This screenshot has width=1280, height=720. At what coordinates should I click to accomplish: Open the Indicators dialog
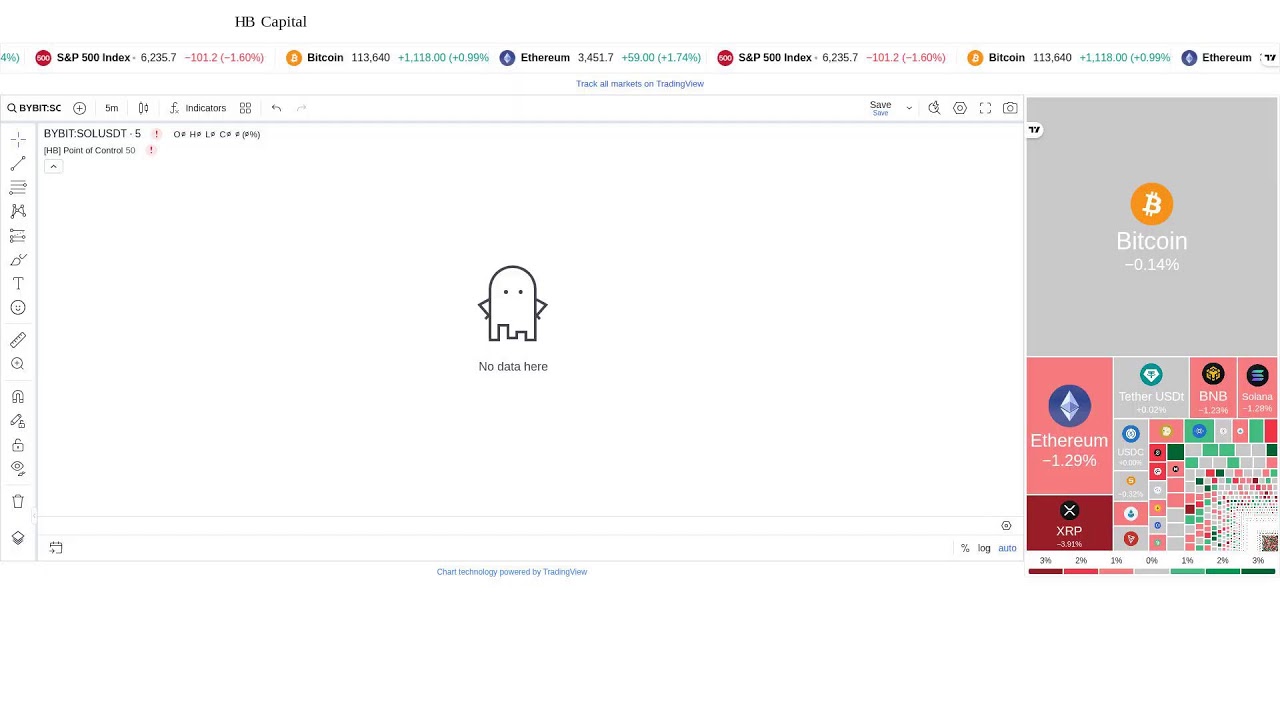pos(197,108)
